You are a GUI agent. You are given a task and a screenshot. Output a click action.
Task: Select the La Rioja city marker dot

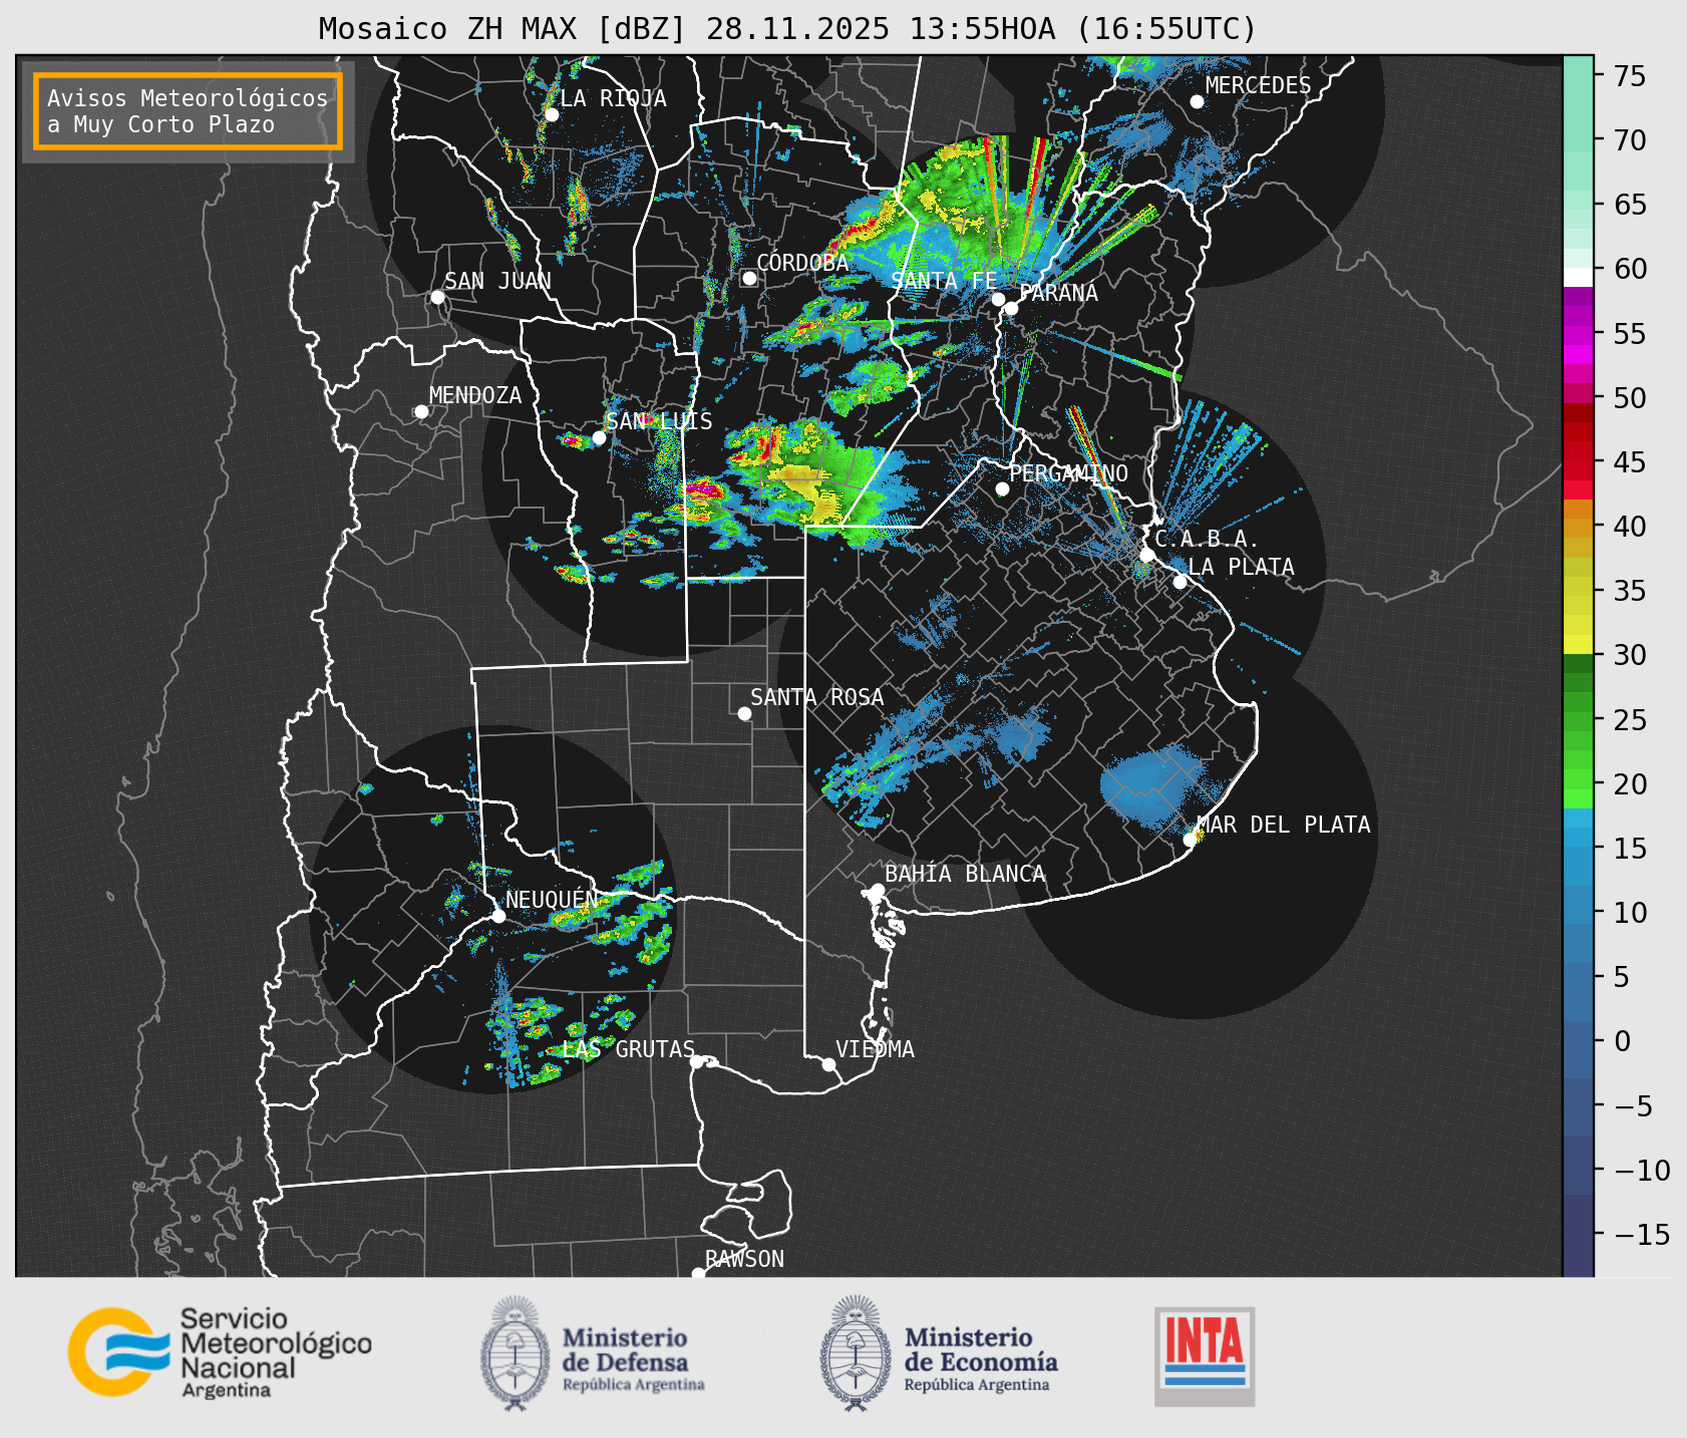[x=551, y=115]
